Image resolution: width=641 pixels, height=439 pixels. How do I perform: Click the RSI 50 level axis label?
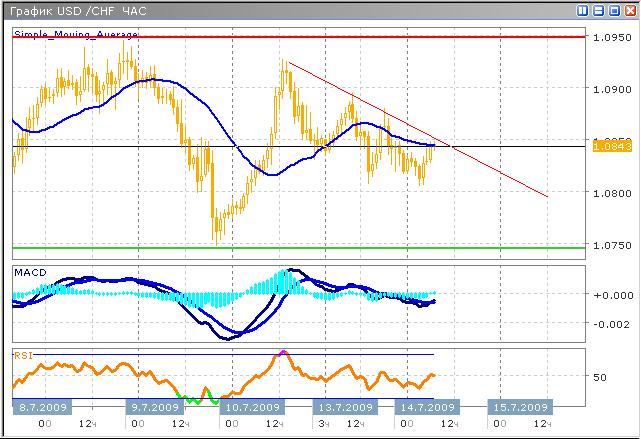coord(601,378)
